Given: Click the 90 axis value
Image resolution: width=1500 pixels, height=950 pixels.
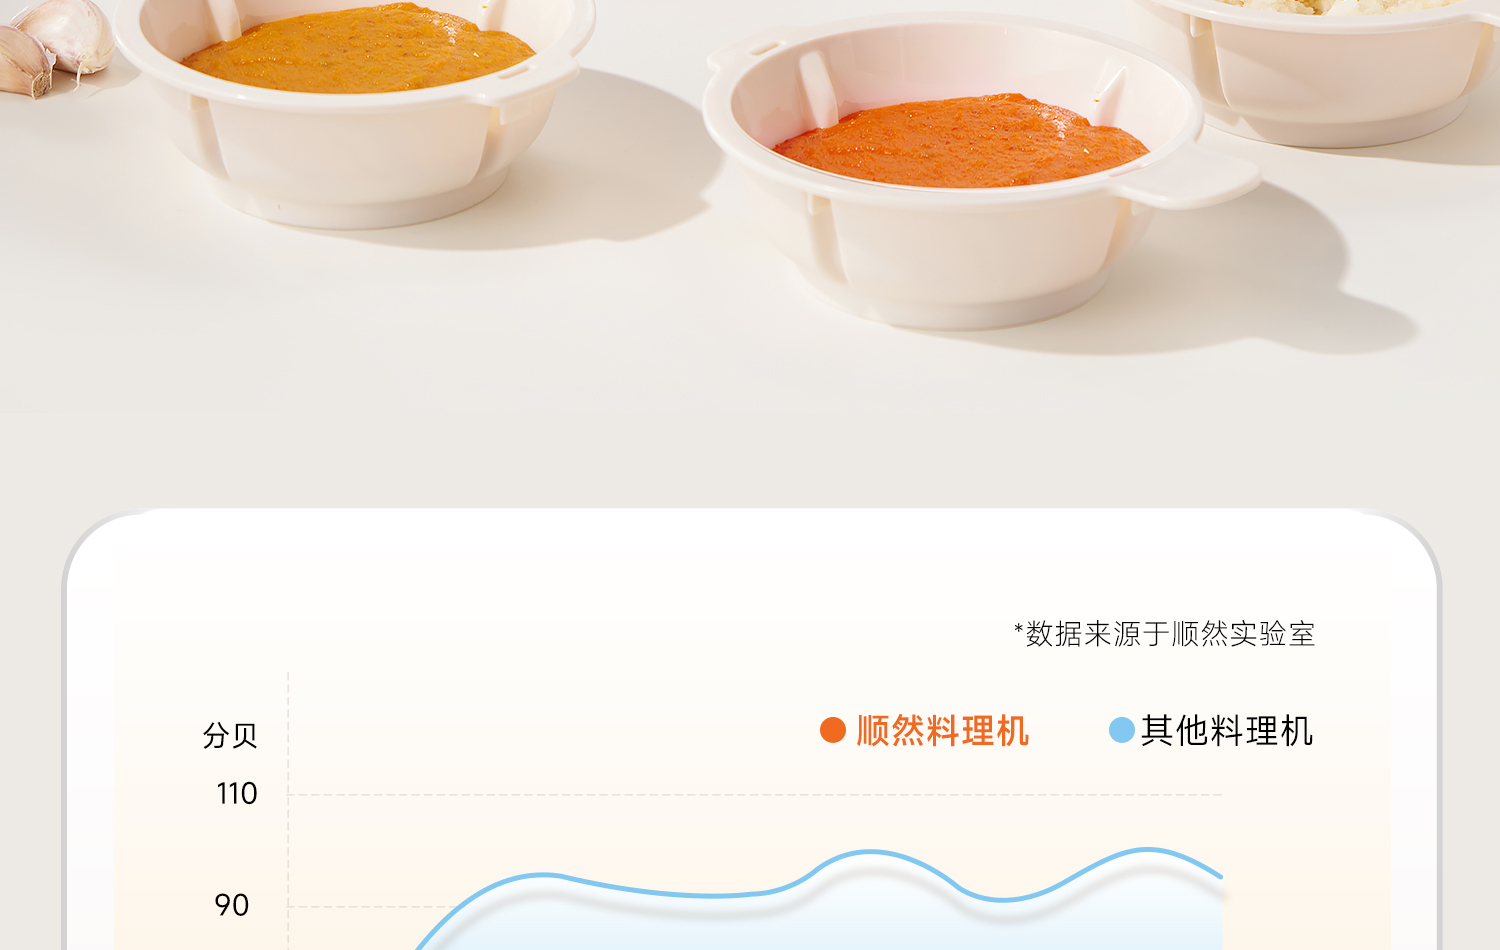Looking at the screenshot, I should [x=232, y=906].
